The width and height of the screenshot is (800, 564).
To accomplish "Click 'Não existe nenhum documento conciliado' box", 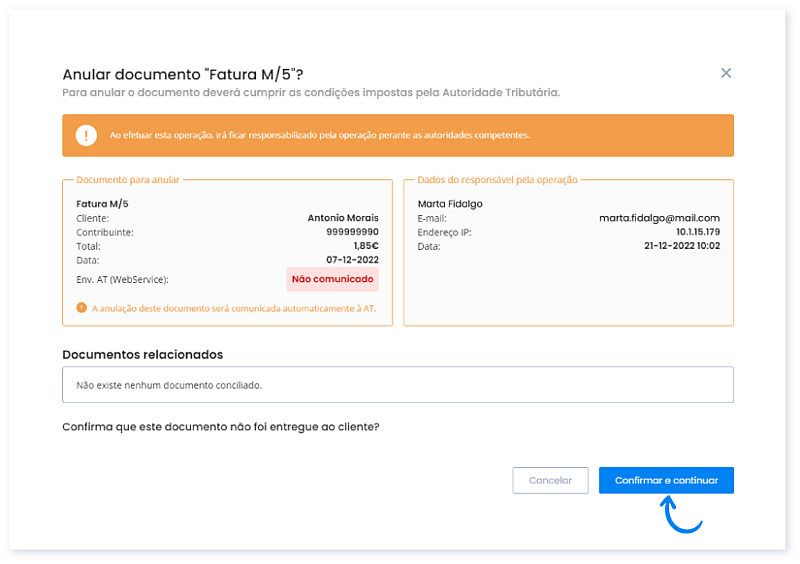I will tap(398, 385).
